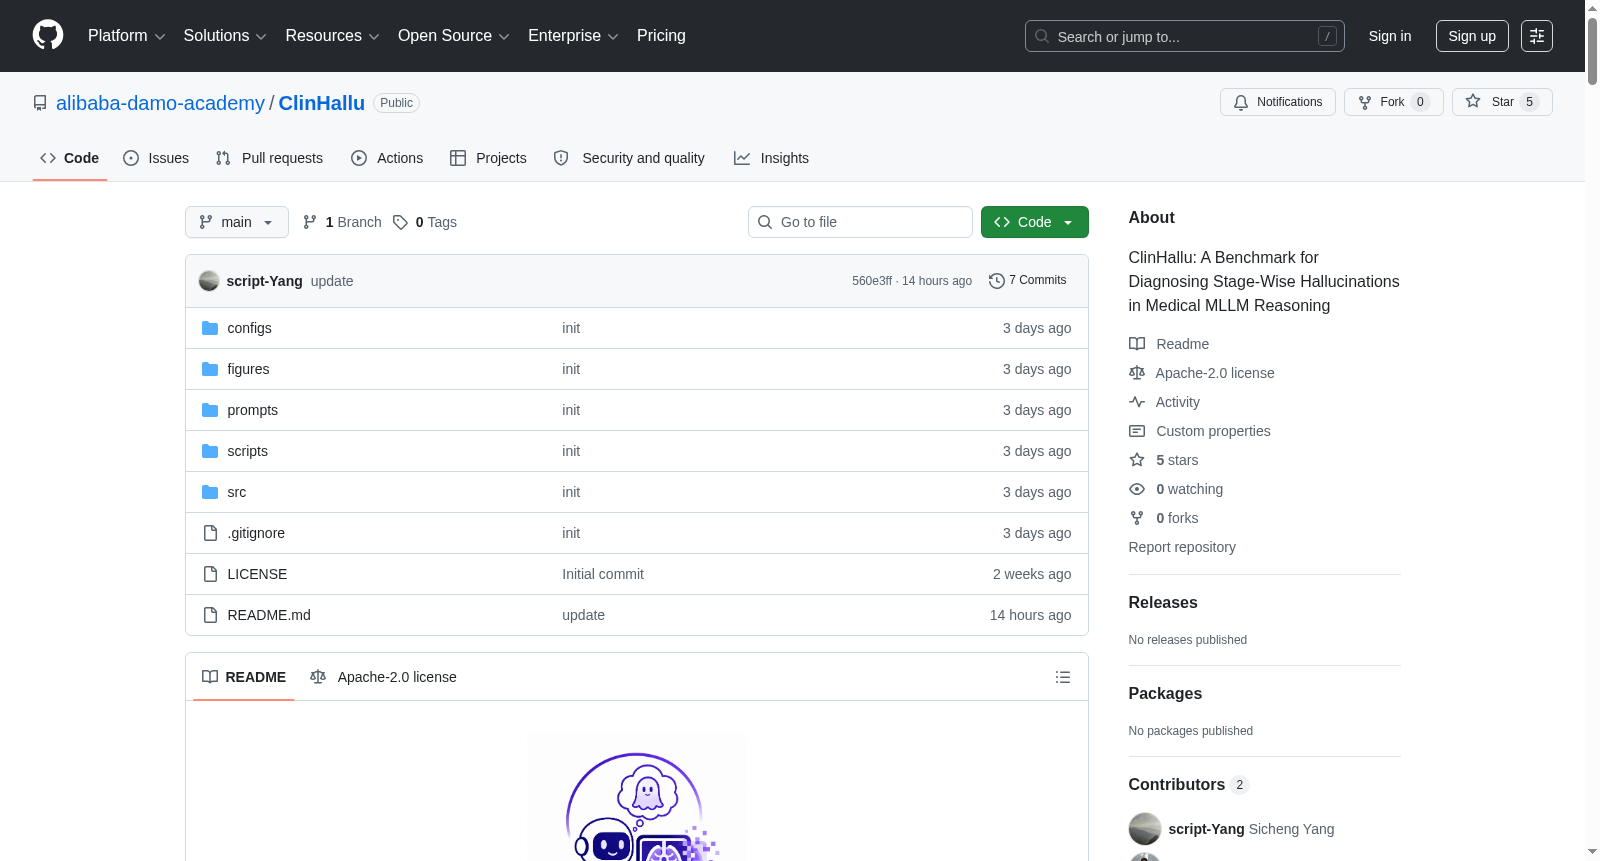Click the pulse icon beside Activity
The width and height of the screenshot is (1600, 861).
click(x=1137, y=402)
